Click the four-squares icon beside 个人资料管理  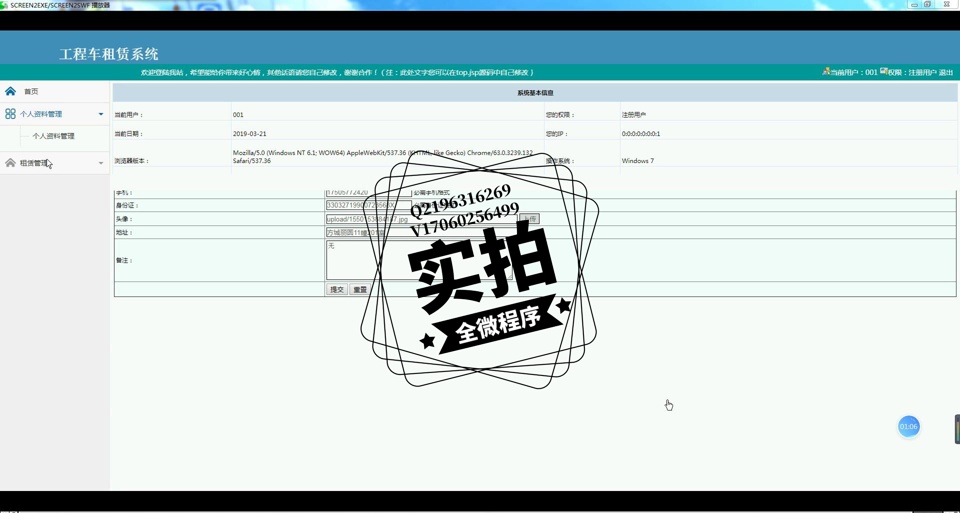pyautogui.click(x=10, y=114)
